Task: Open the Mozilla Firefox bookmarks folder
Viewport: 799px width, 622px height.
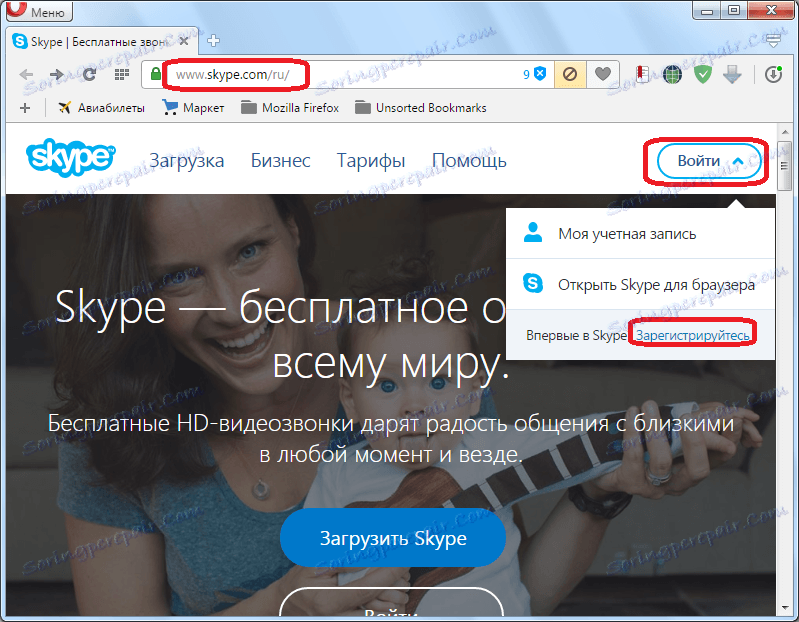Action: [x=290, y=108]
